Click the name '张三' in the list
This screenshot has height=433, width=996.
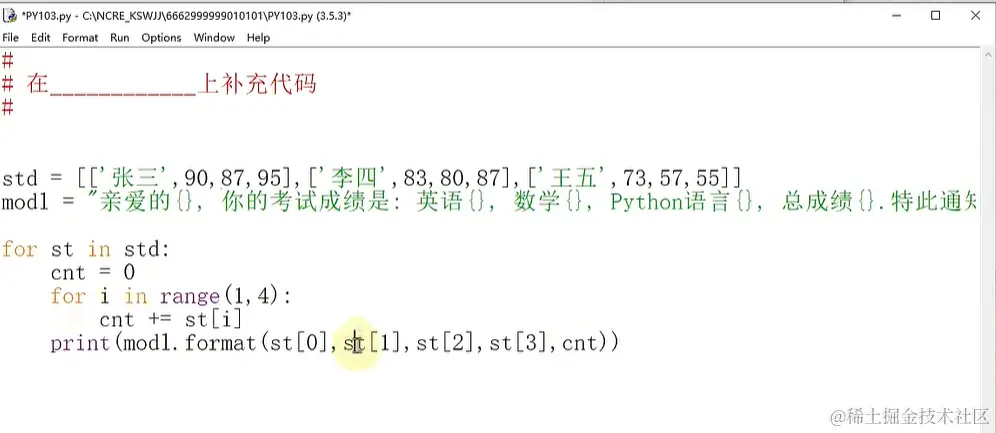(x=132, y=178)
